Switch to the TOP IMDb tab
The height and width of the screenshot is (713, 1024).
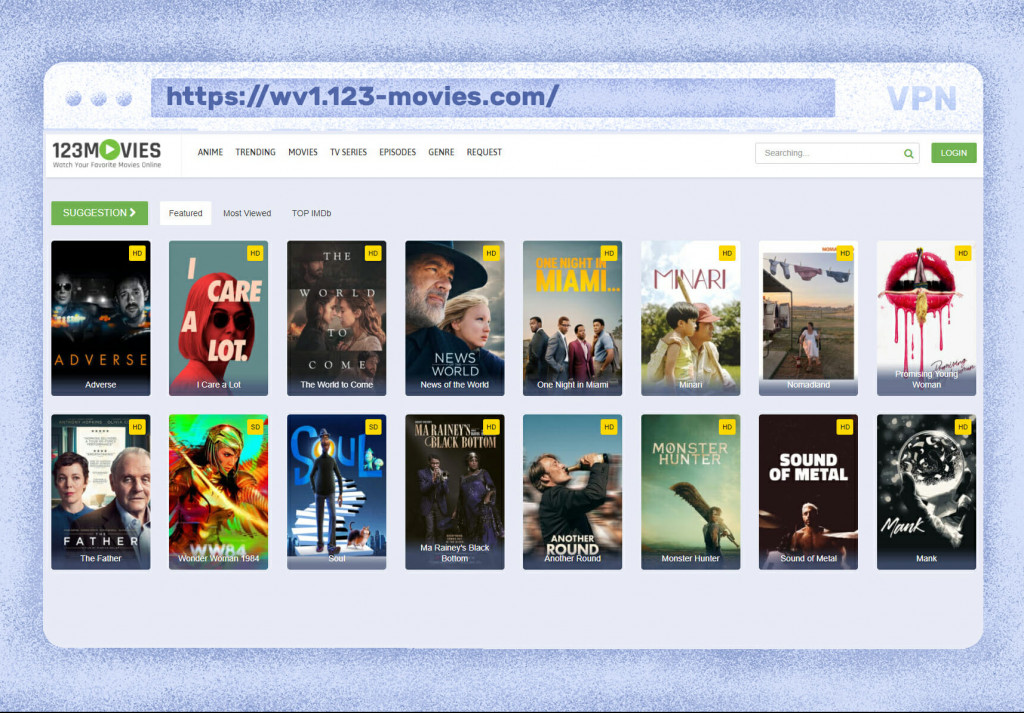312,213
